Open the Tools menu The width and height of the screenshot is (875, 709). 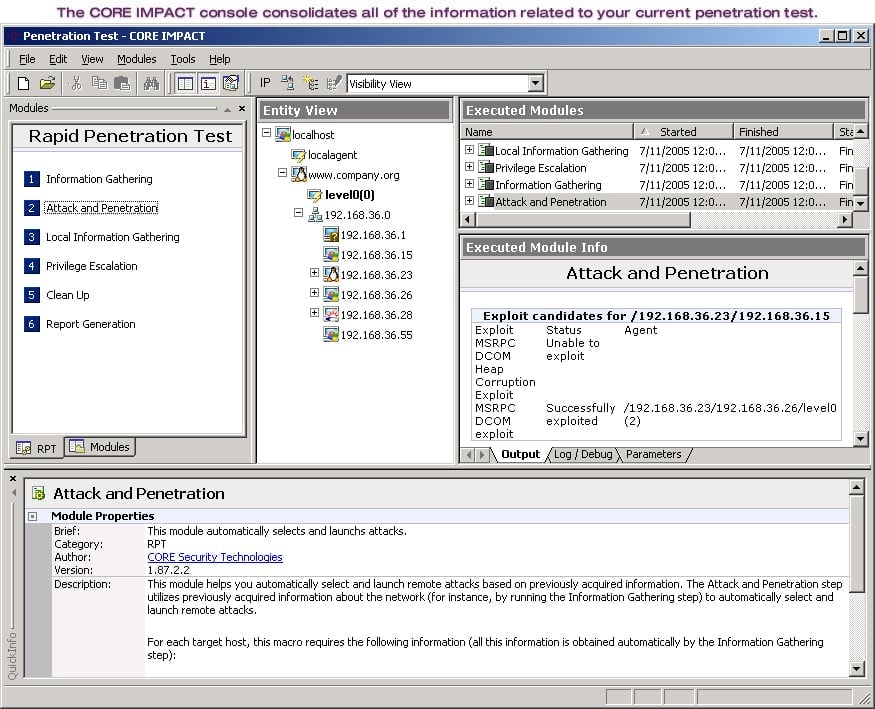point(182,59)
